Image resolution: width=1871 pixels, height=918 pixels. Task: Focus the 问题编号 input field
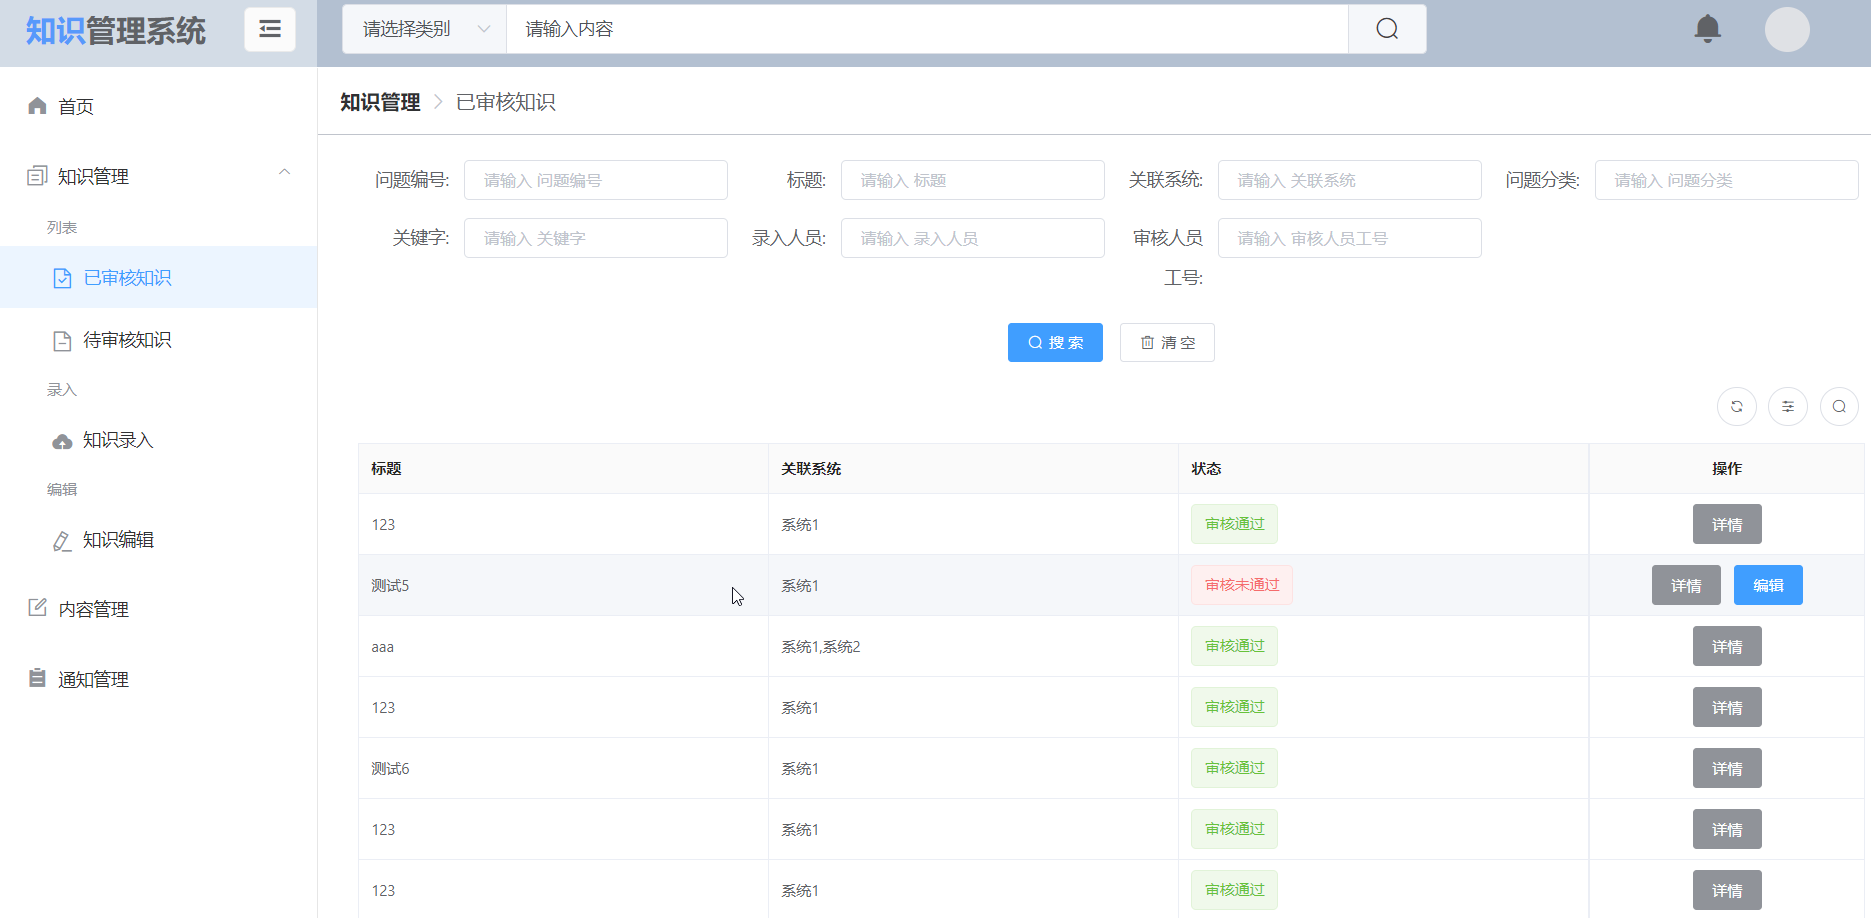point(596,180)
